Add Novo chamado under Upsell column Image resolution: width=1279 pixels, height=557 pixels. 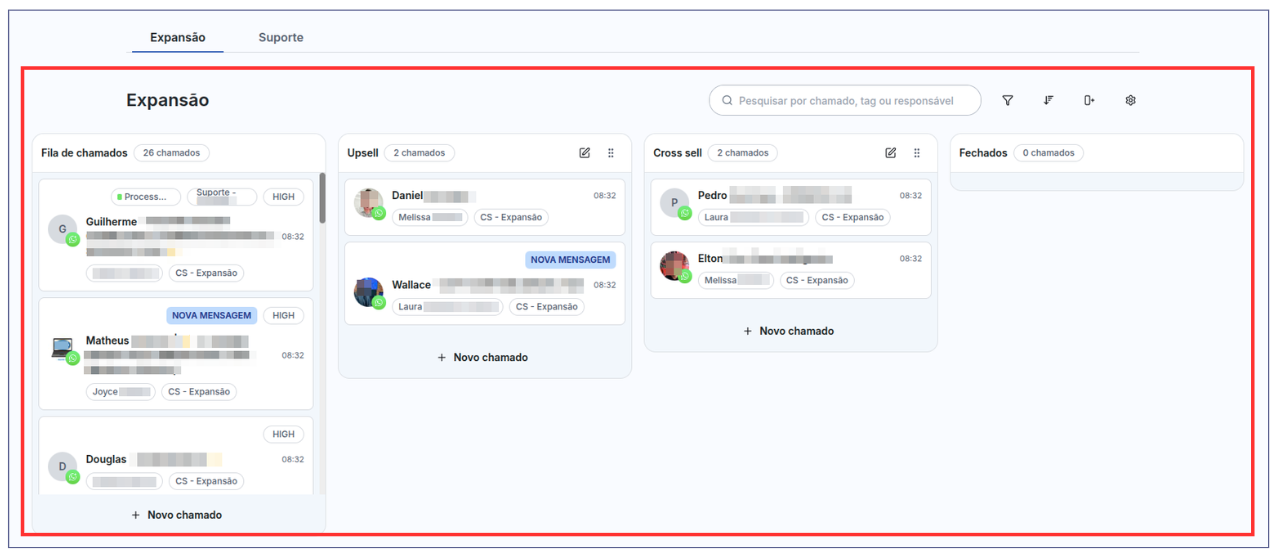point(484,357)
